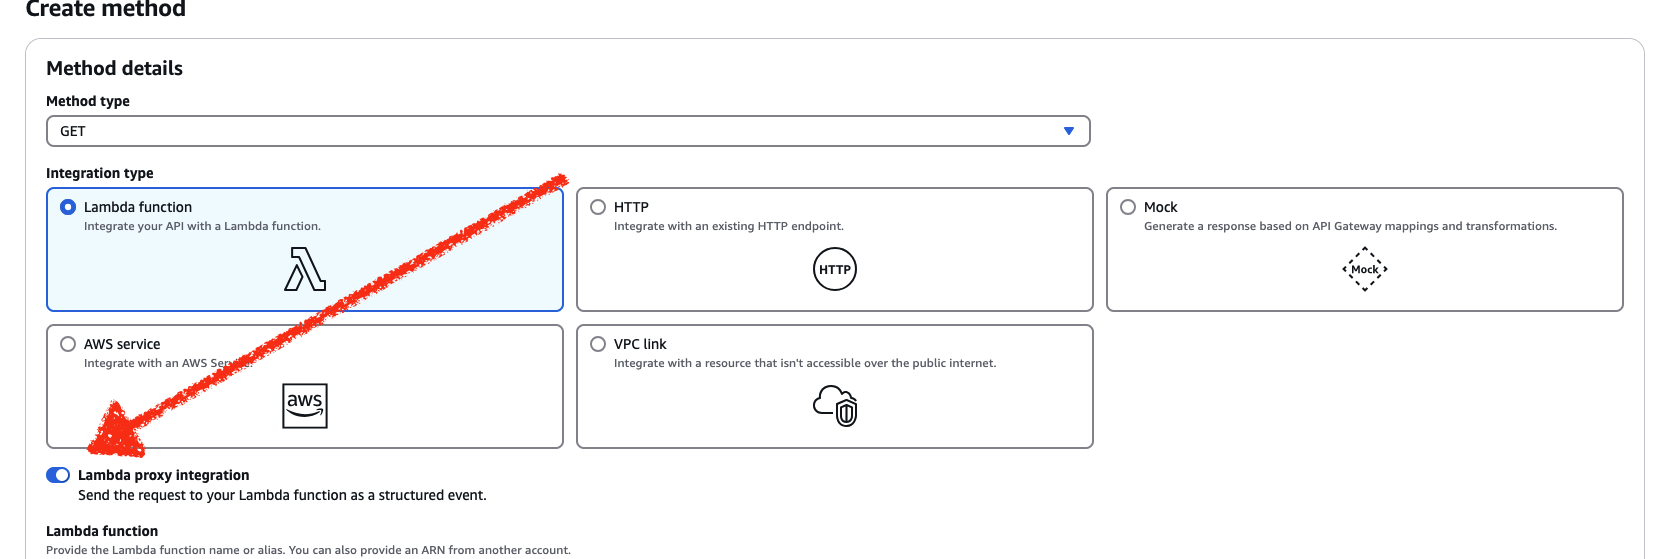Choose the Mock integration radio button
This screenshot has height=559, width=1676.
(x=1128, y=207)
